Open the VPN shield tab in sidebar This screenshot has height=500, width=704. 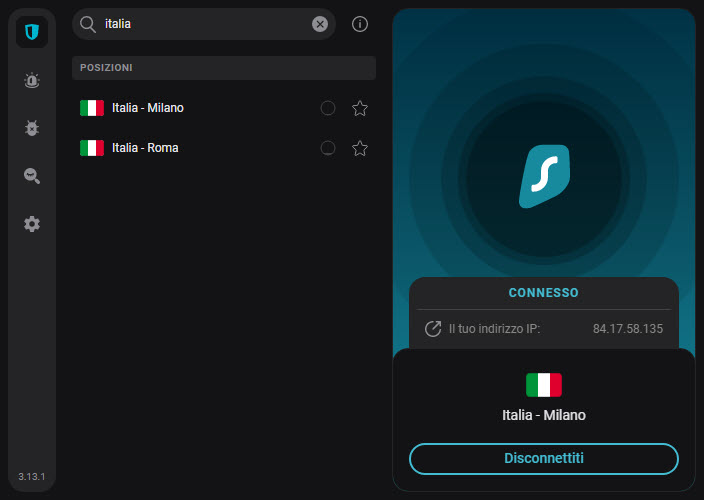tap(32, 32)
